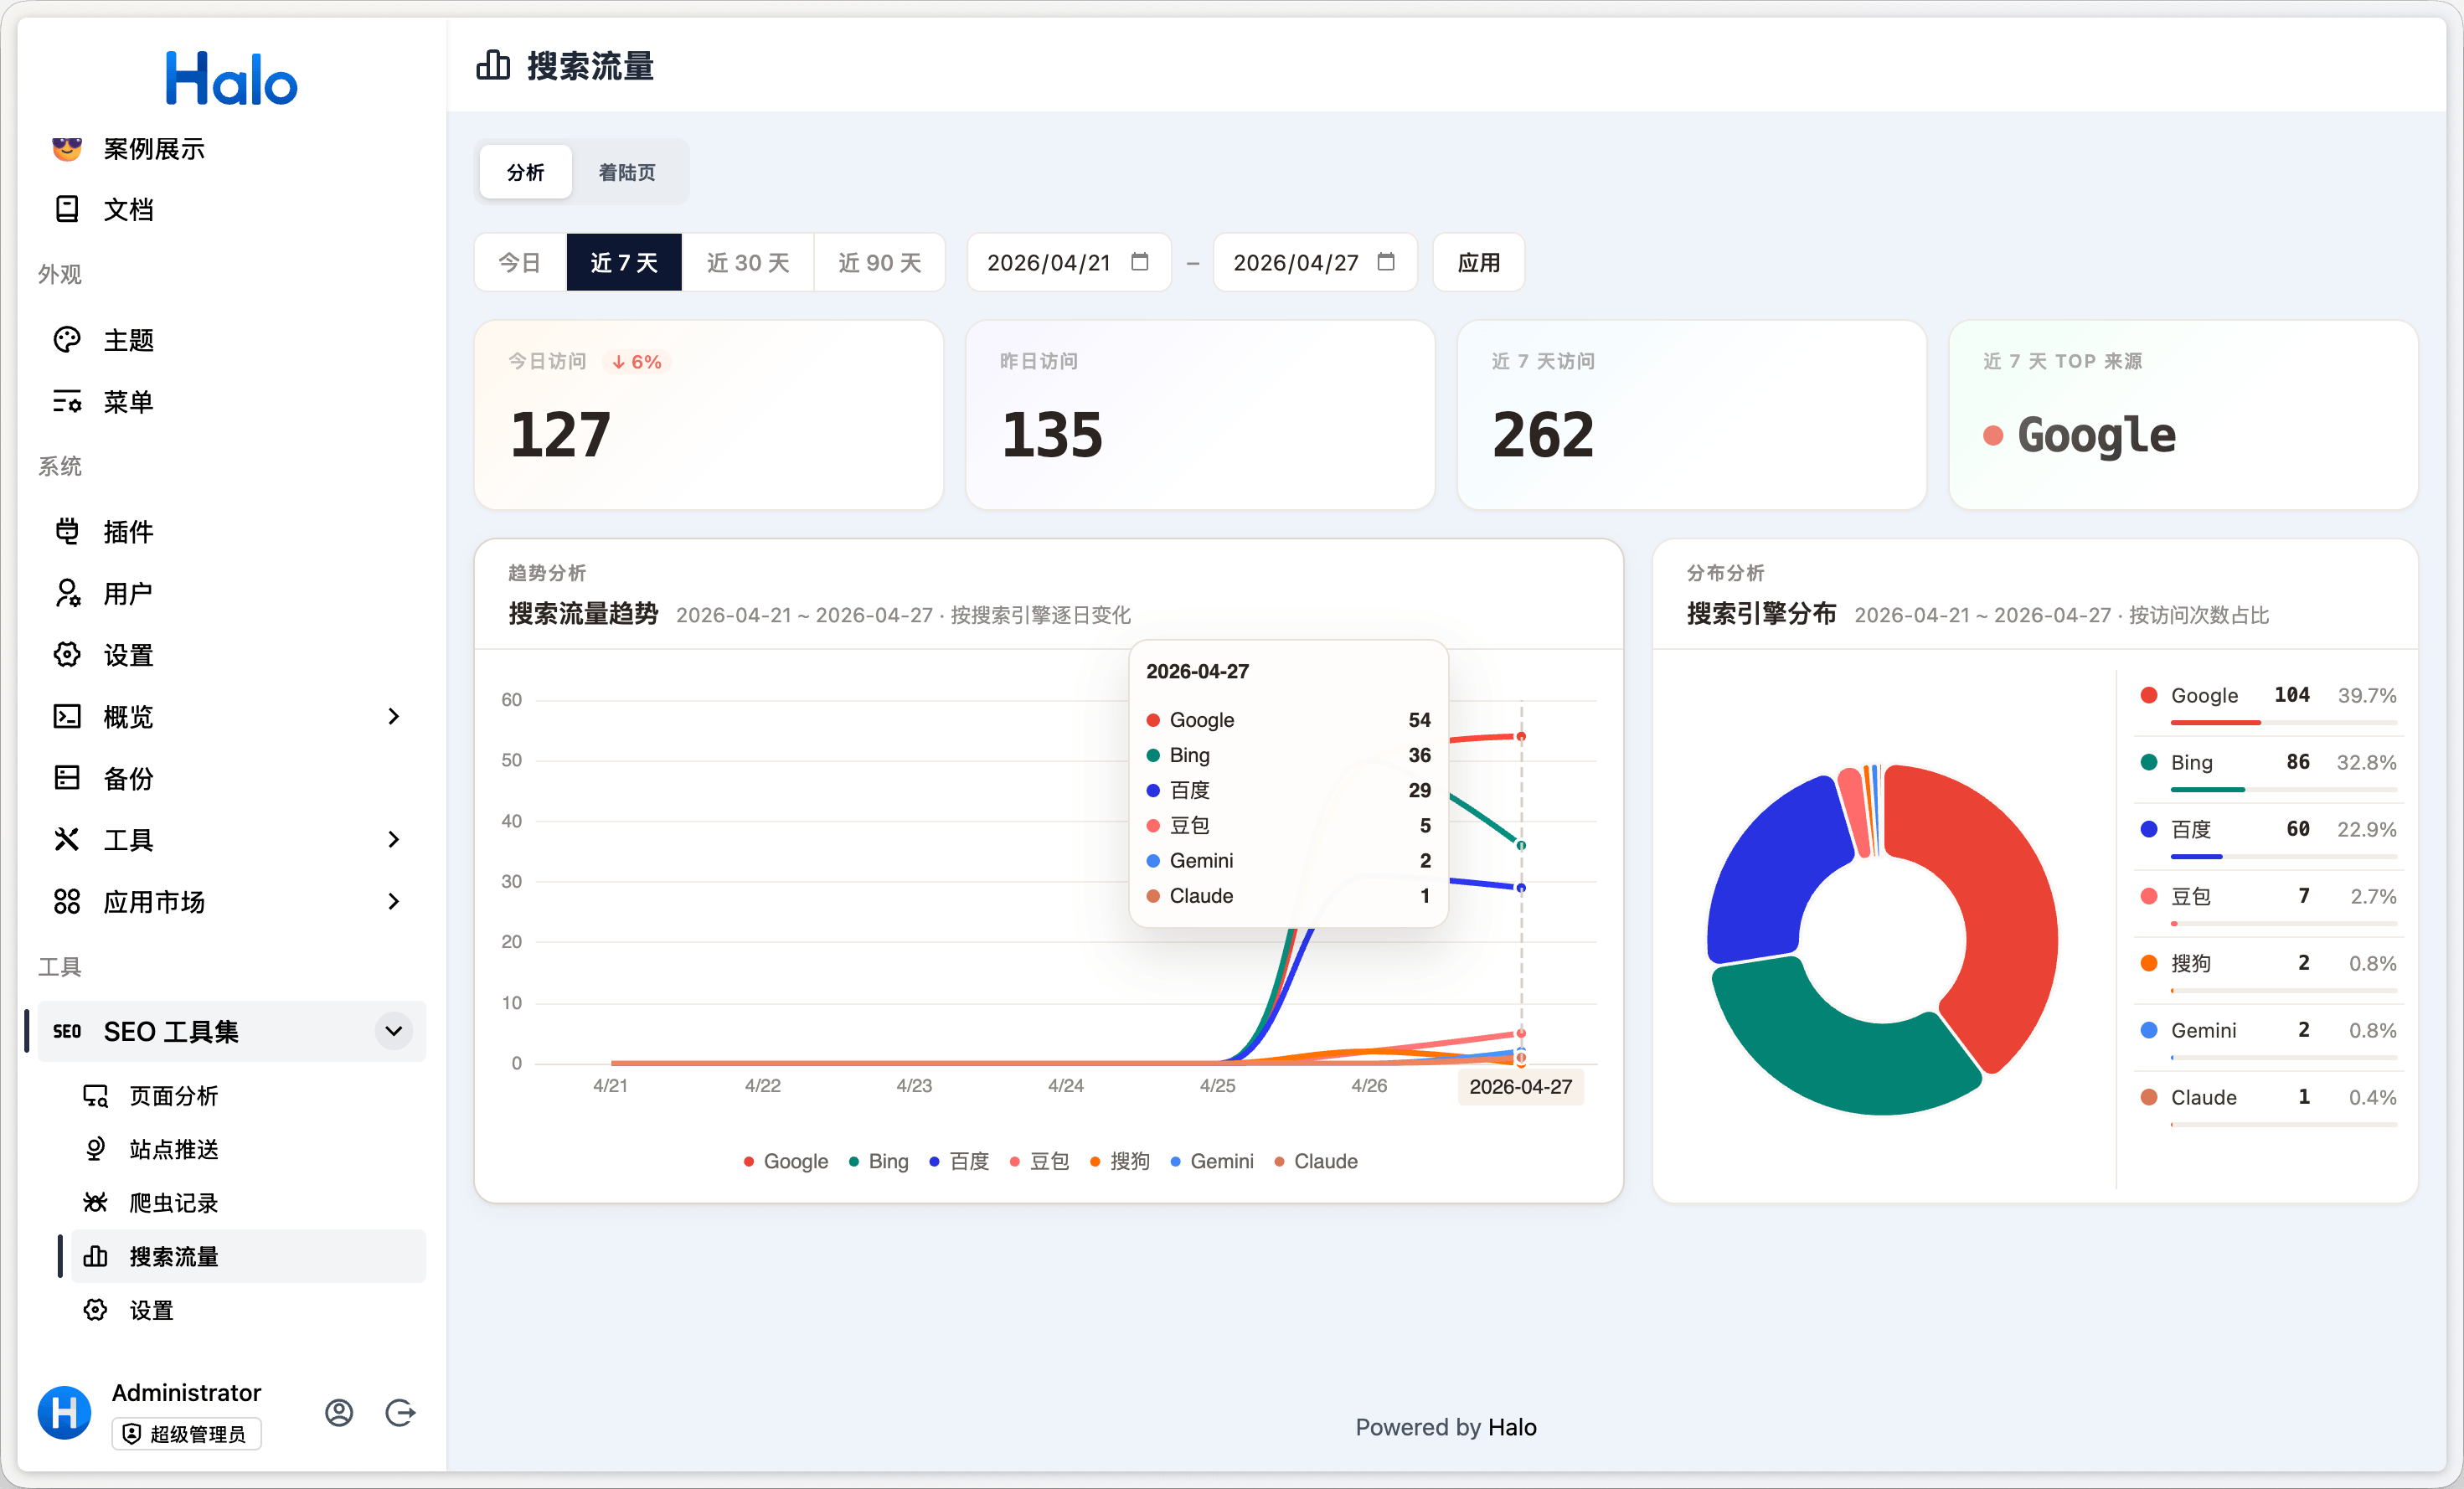
Task: Open calendar icon of start date 2026/04/21
Action: pos(1139,262)
